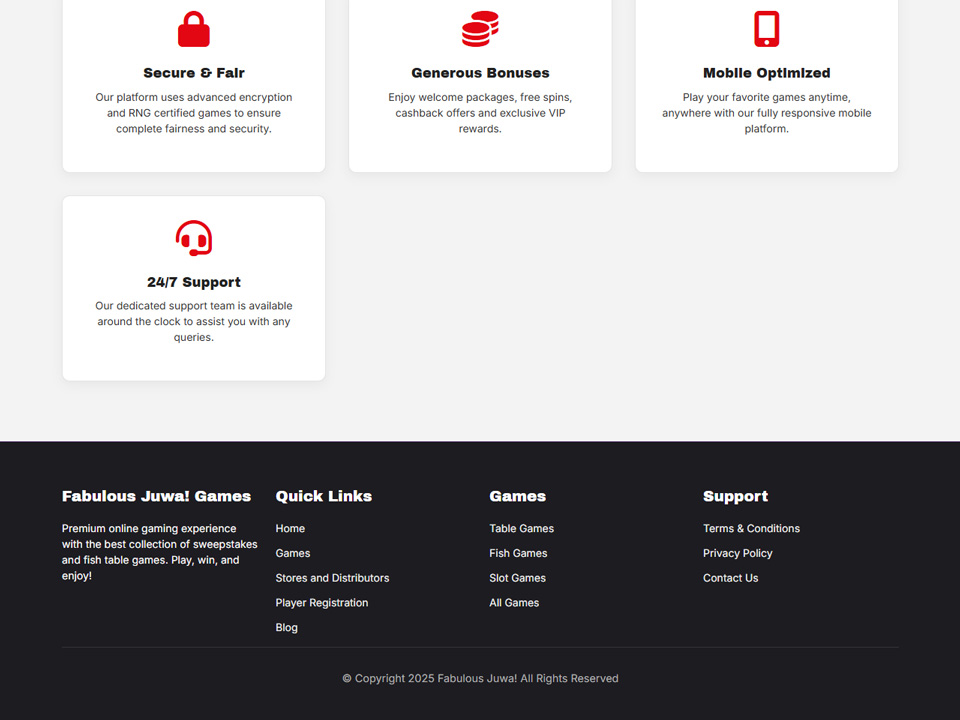960x720 pixels.
Task: Click the Fabulous Juwa! Games footer heading
Action: coord(156,496)
